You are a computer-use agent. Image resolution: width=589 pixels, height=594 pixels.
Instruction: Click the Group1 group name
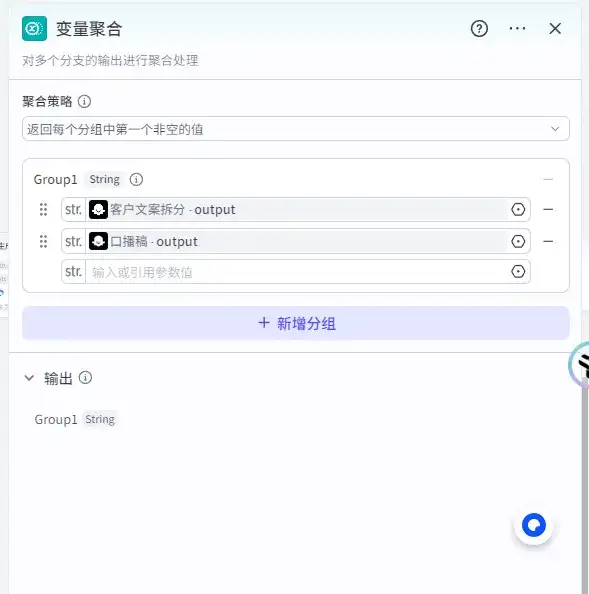tap(55, 180)
